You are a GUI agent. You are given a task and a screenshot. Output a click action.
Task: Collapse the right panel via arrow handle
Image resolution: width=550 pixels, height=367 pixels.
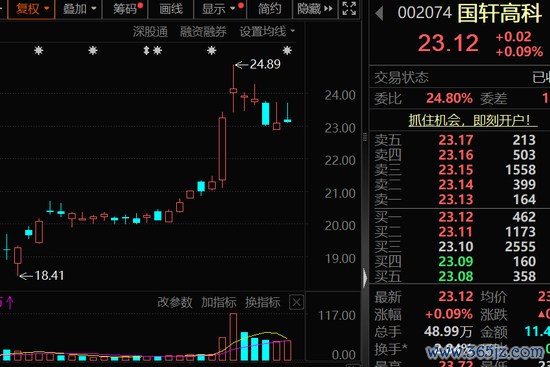coord(365,278)
